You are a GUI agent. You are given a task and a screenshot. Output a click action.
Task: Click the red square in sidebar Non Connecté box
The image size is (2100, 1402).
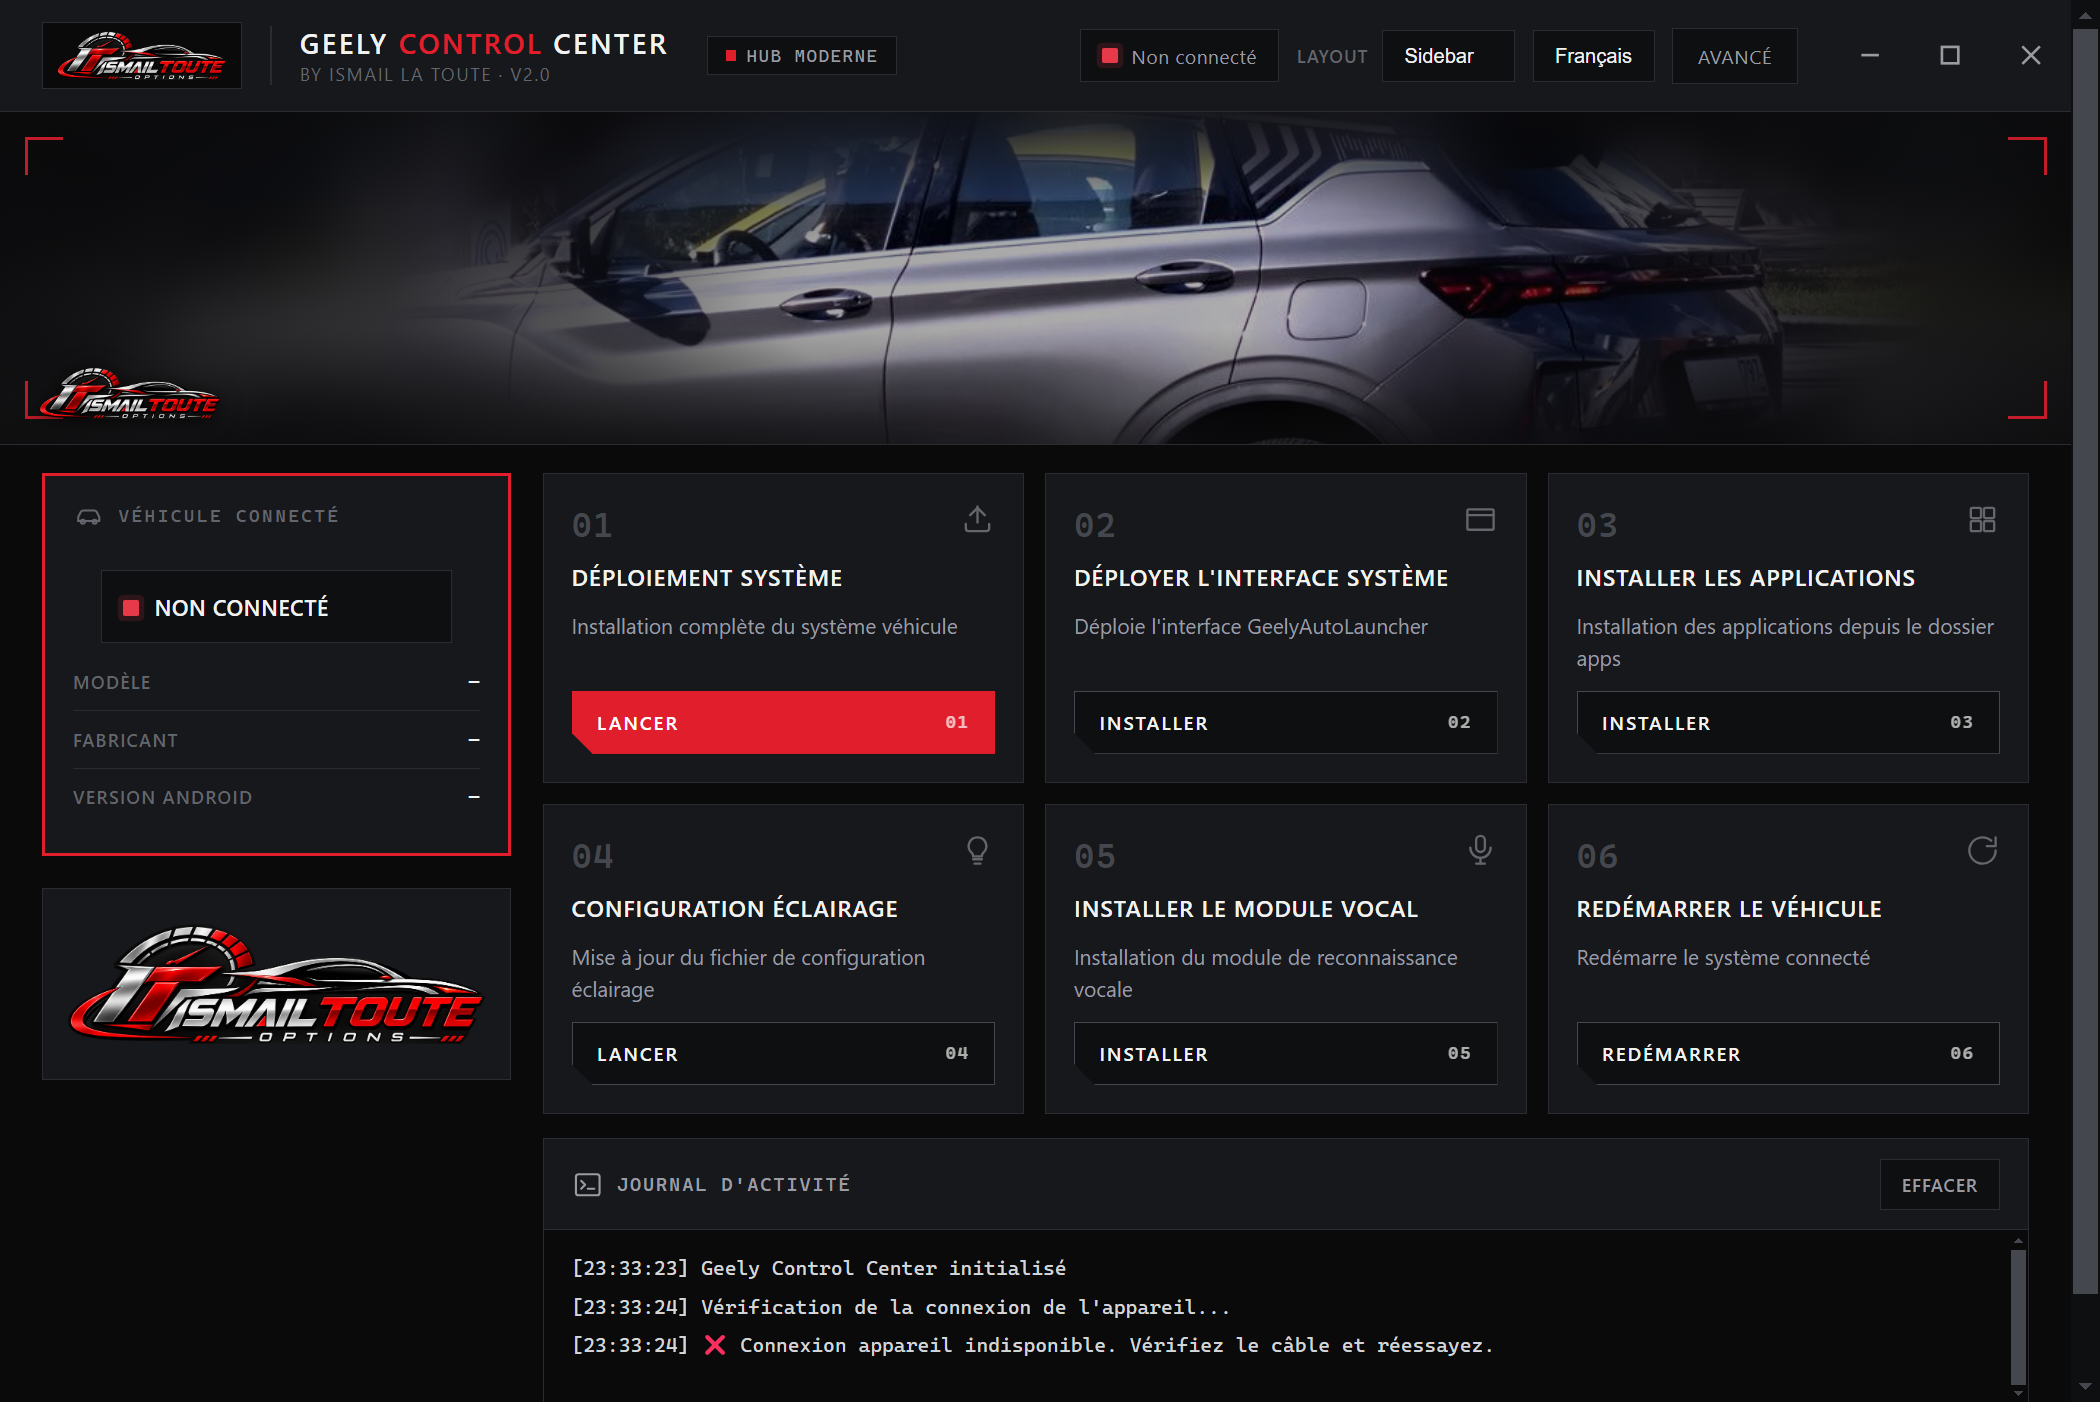point(131,608)
